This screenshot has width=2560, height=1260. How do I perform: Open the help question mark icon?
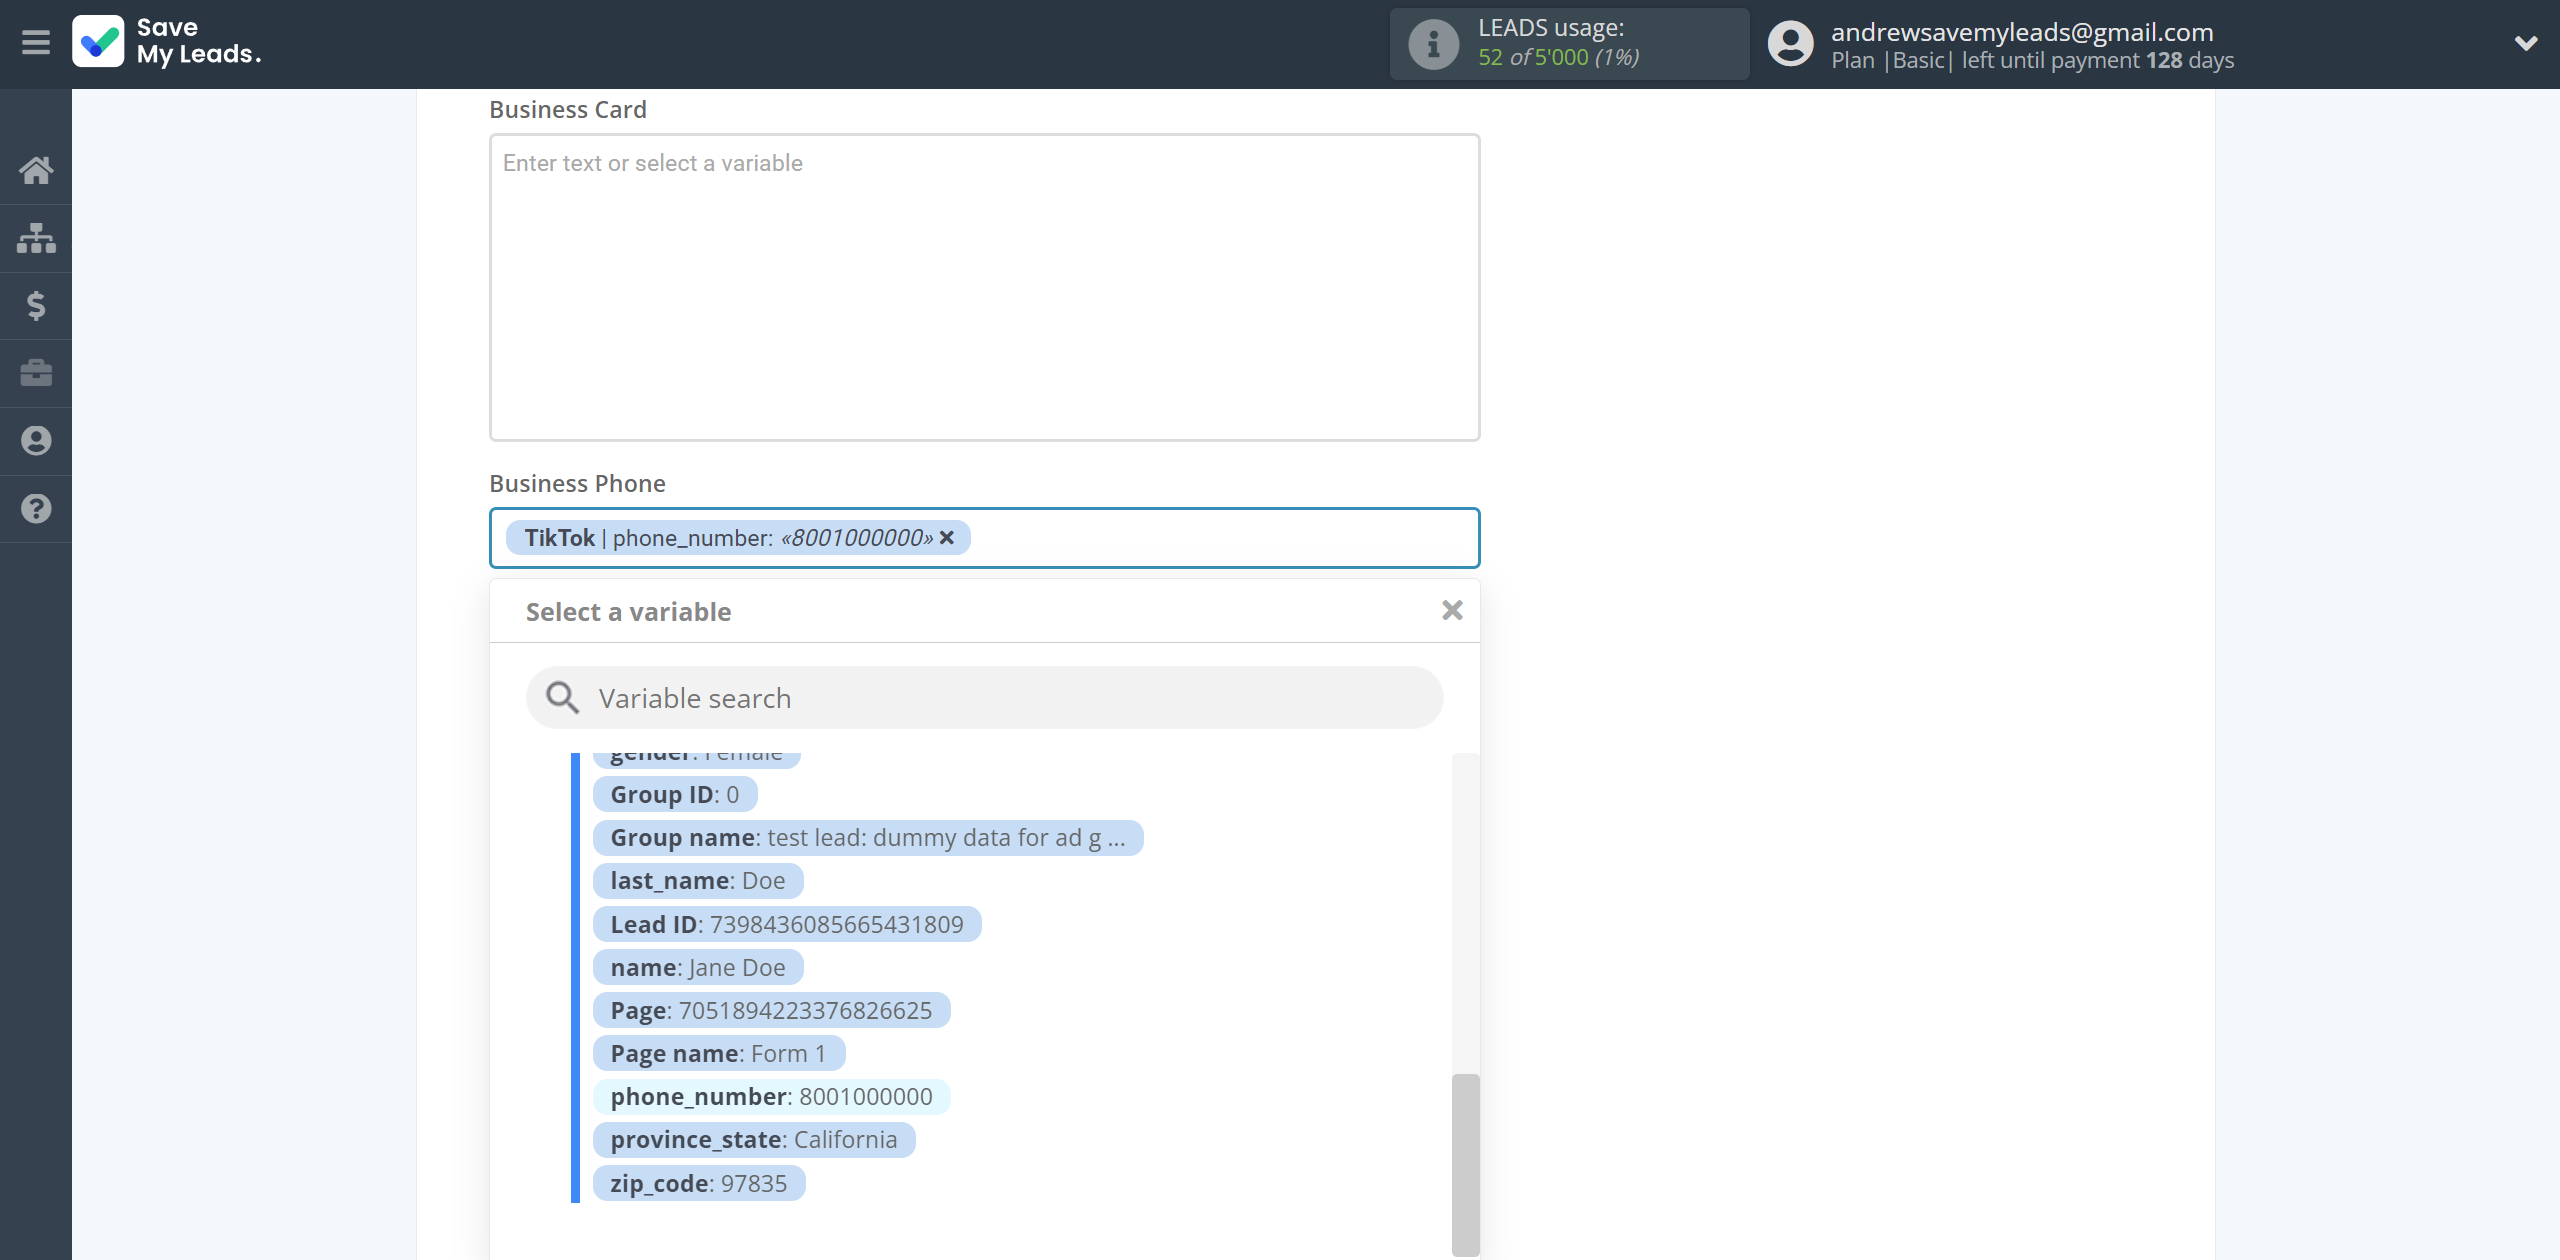(x=36, y=509)
